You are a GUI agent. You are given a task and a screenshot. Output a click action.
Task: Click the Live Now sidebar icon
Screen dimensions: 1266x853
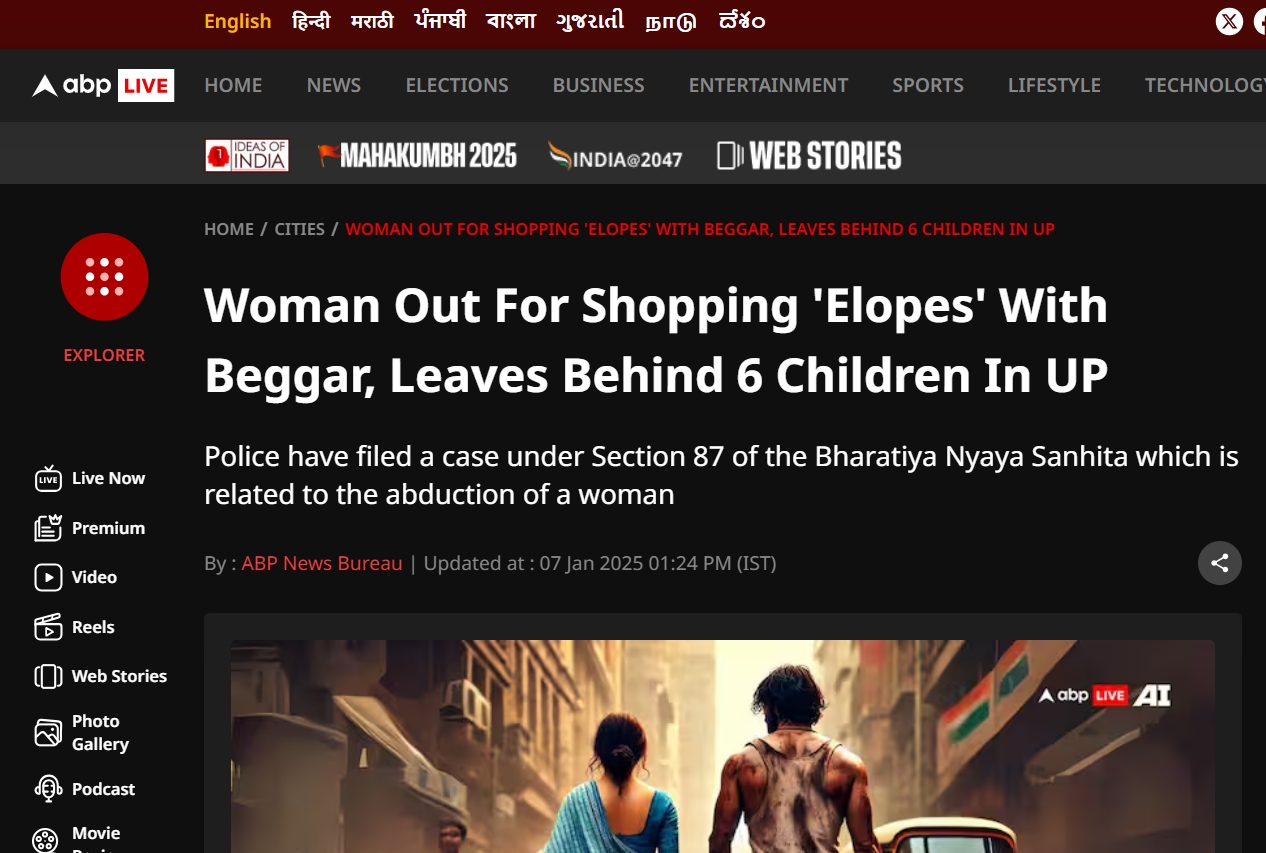48,479
